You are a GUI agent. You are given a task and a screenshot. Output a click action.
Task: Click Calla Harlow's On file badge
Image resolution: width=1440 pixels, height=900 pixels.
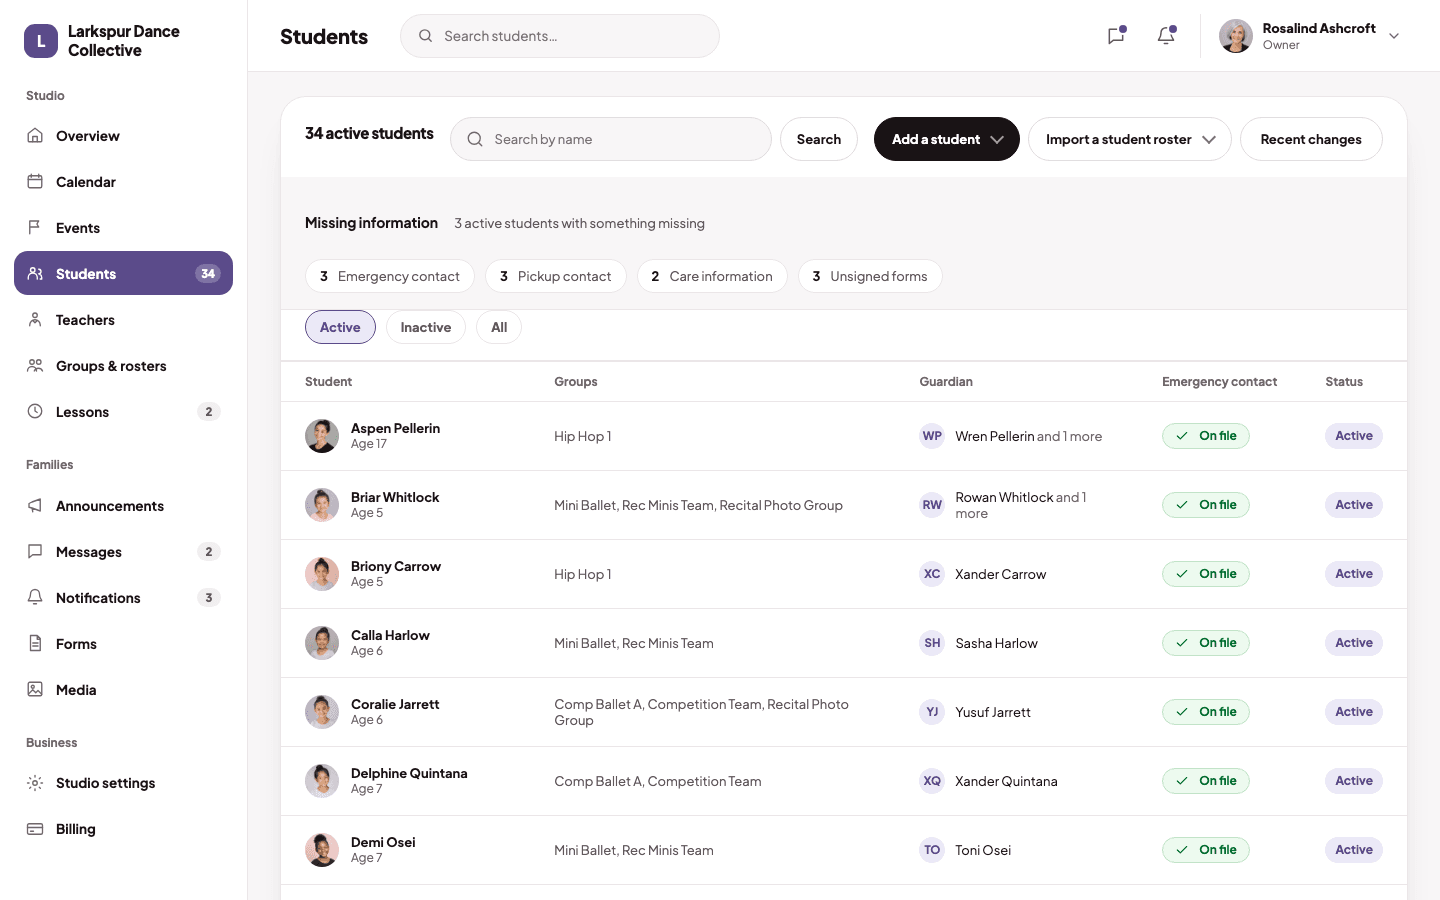1206,643
